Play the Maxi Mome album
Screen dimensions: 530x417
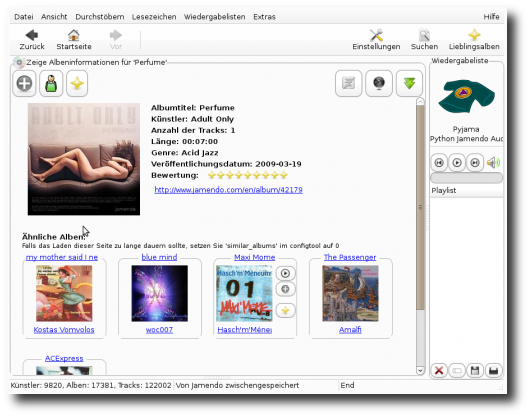pos(285,273)
